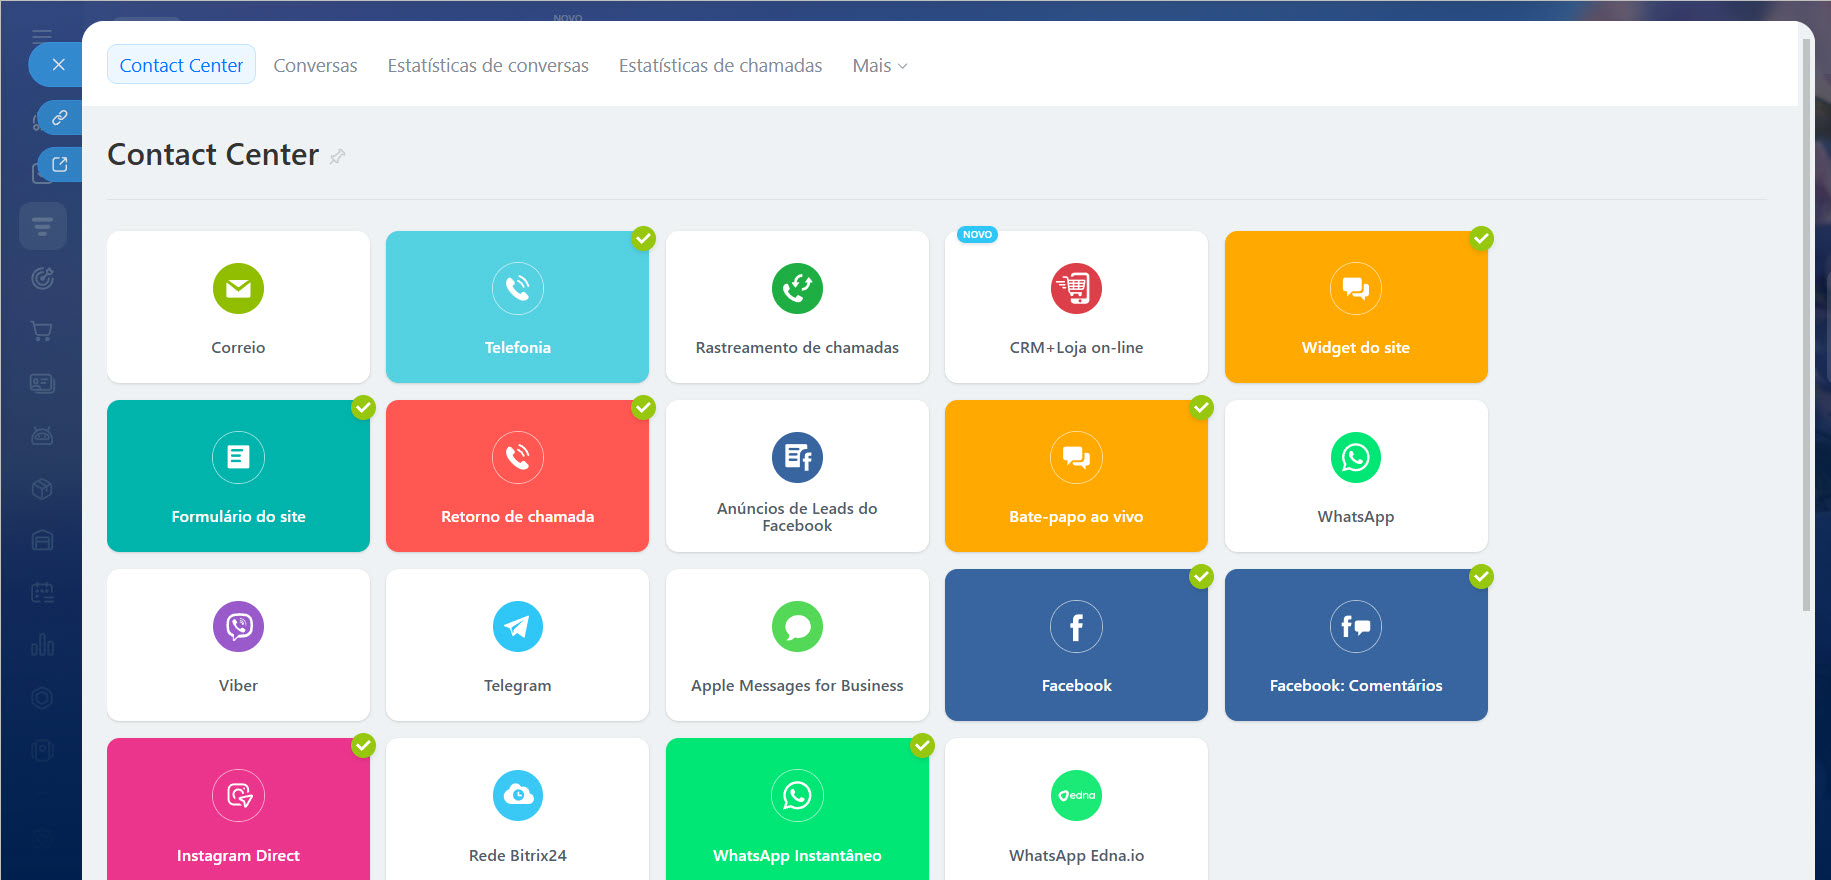This screenshot has width=1831, height=880.
Task: Click the checkmark on Instagram Direct tile
Action: pyautogui.click(x=363, y=746)
